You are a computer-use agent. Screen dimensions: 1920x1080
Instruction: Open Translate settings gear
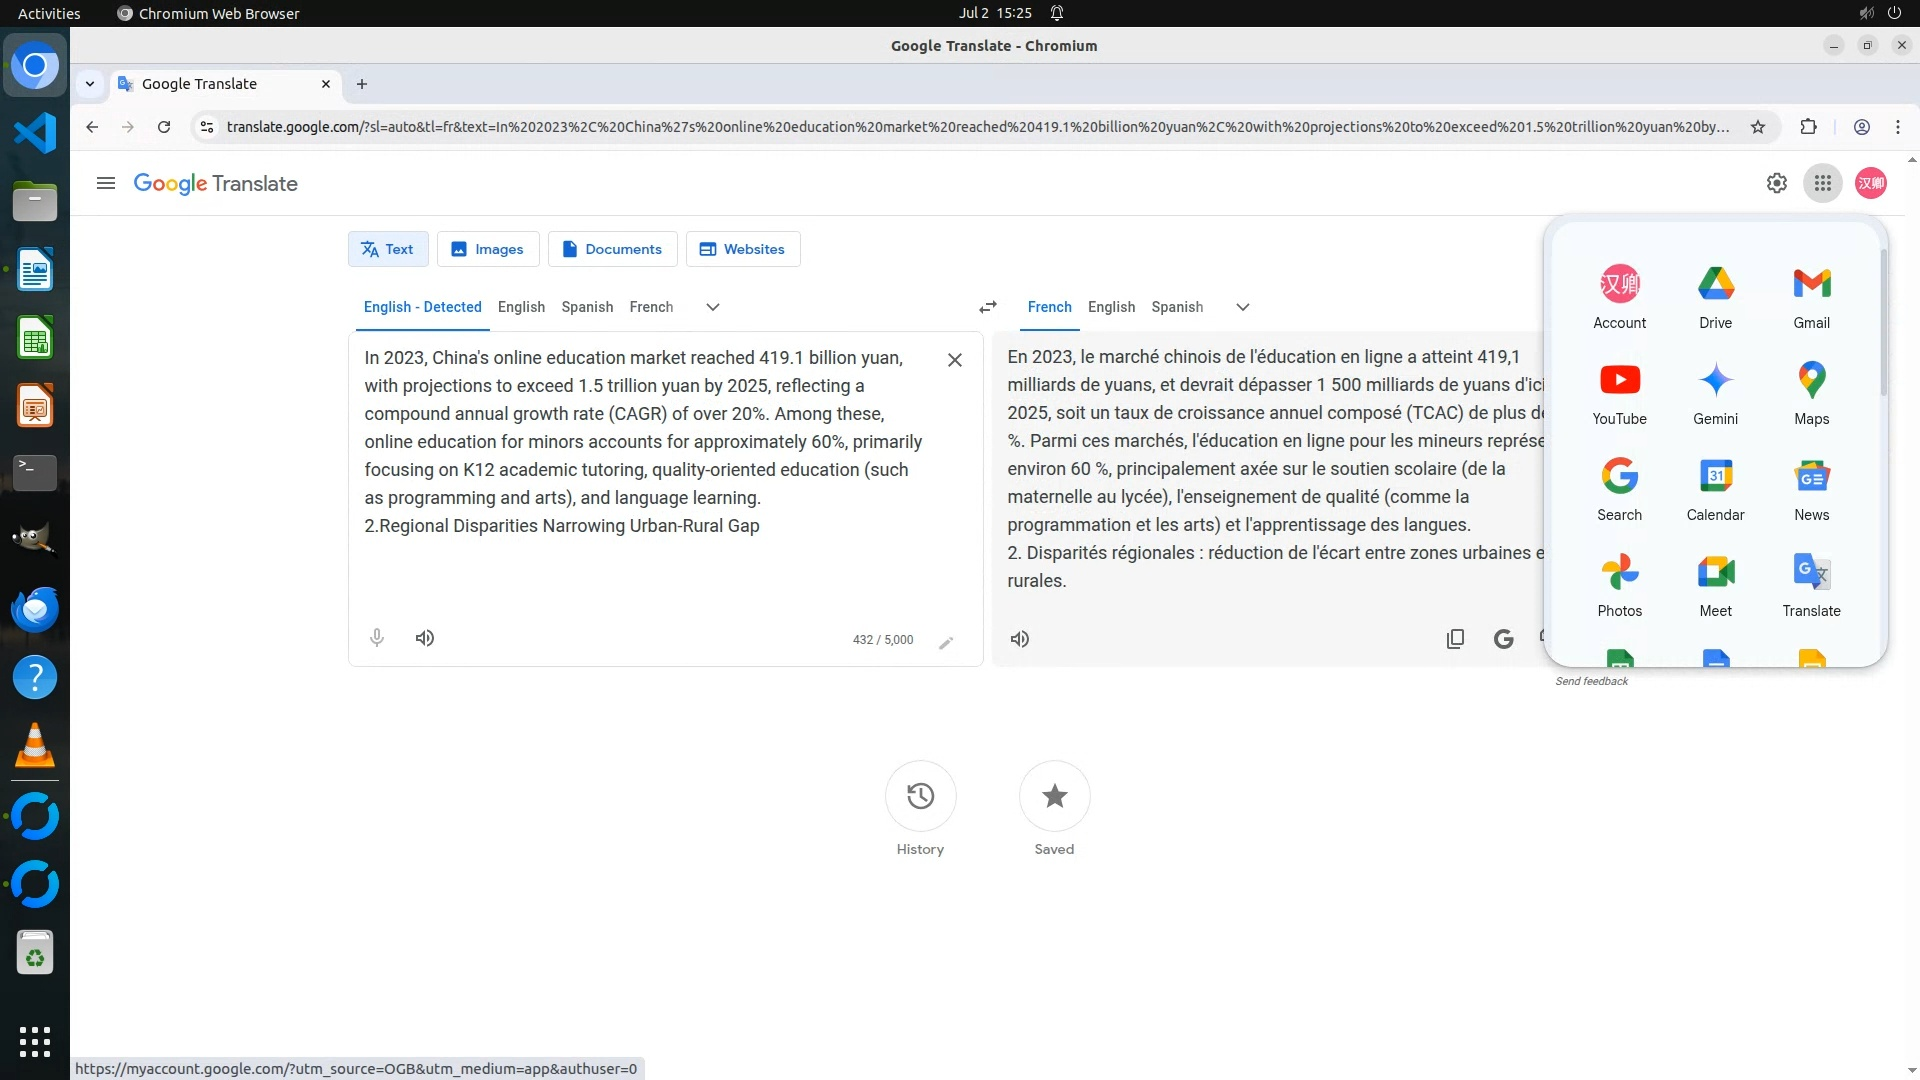click(x=1776, y=183)
